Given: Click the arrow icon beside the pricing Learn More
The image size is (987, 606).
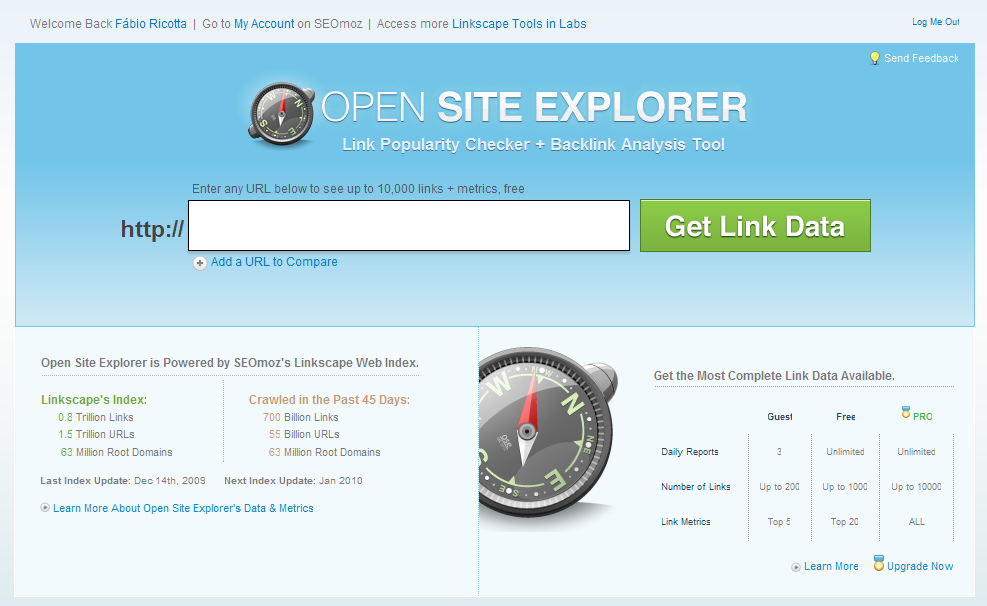Looking at the screenshot, I should point(796,567).
